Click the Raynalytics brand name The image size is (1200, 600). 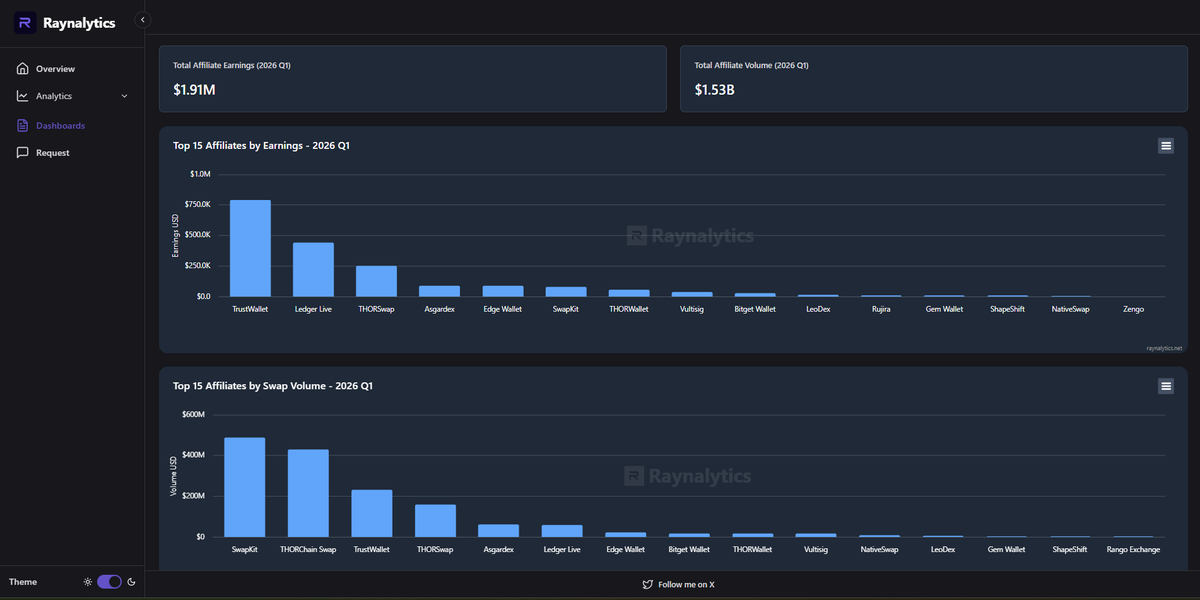[79, 23]
